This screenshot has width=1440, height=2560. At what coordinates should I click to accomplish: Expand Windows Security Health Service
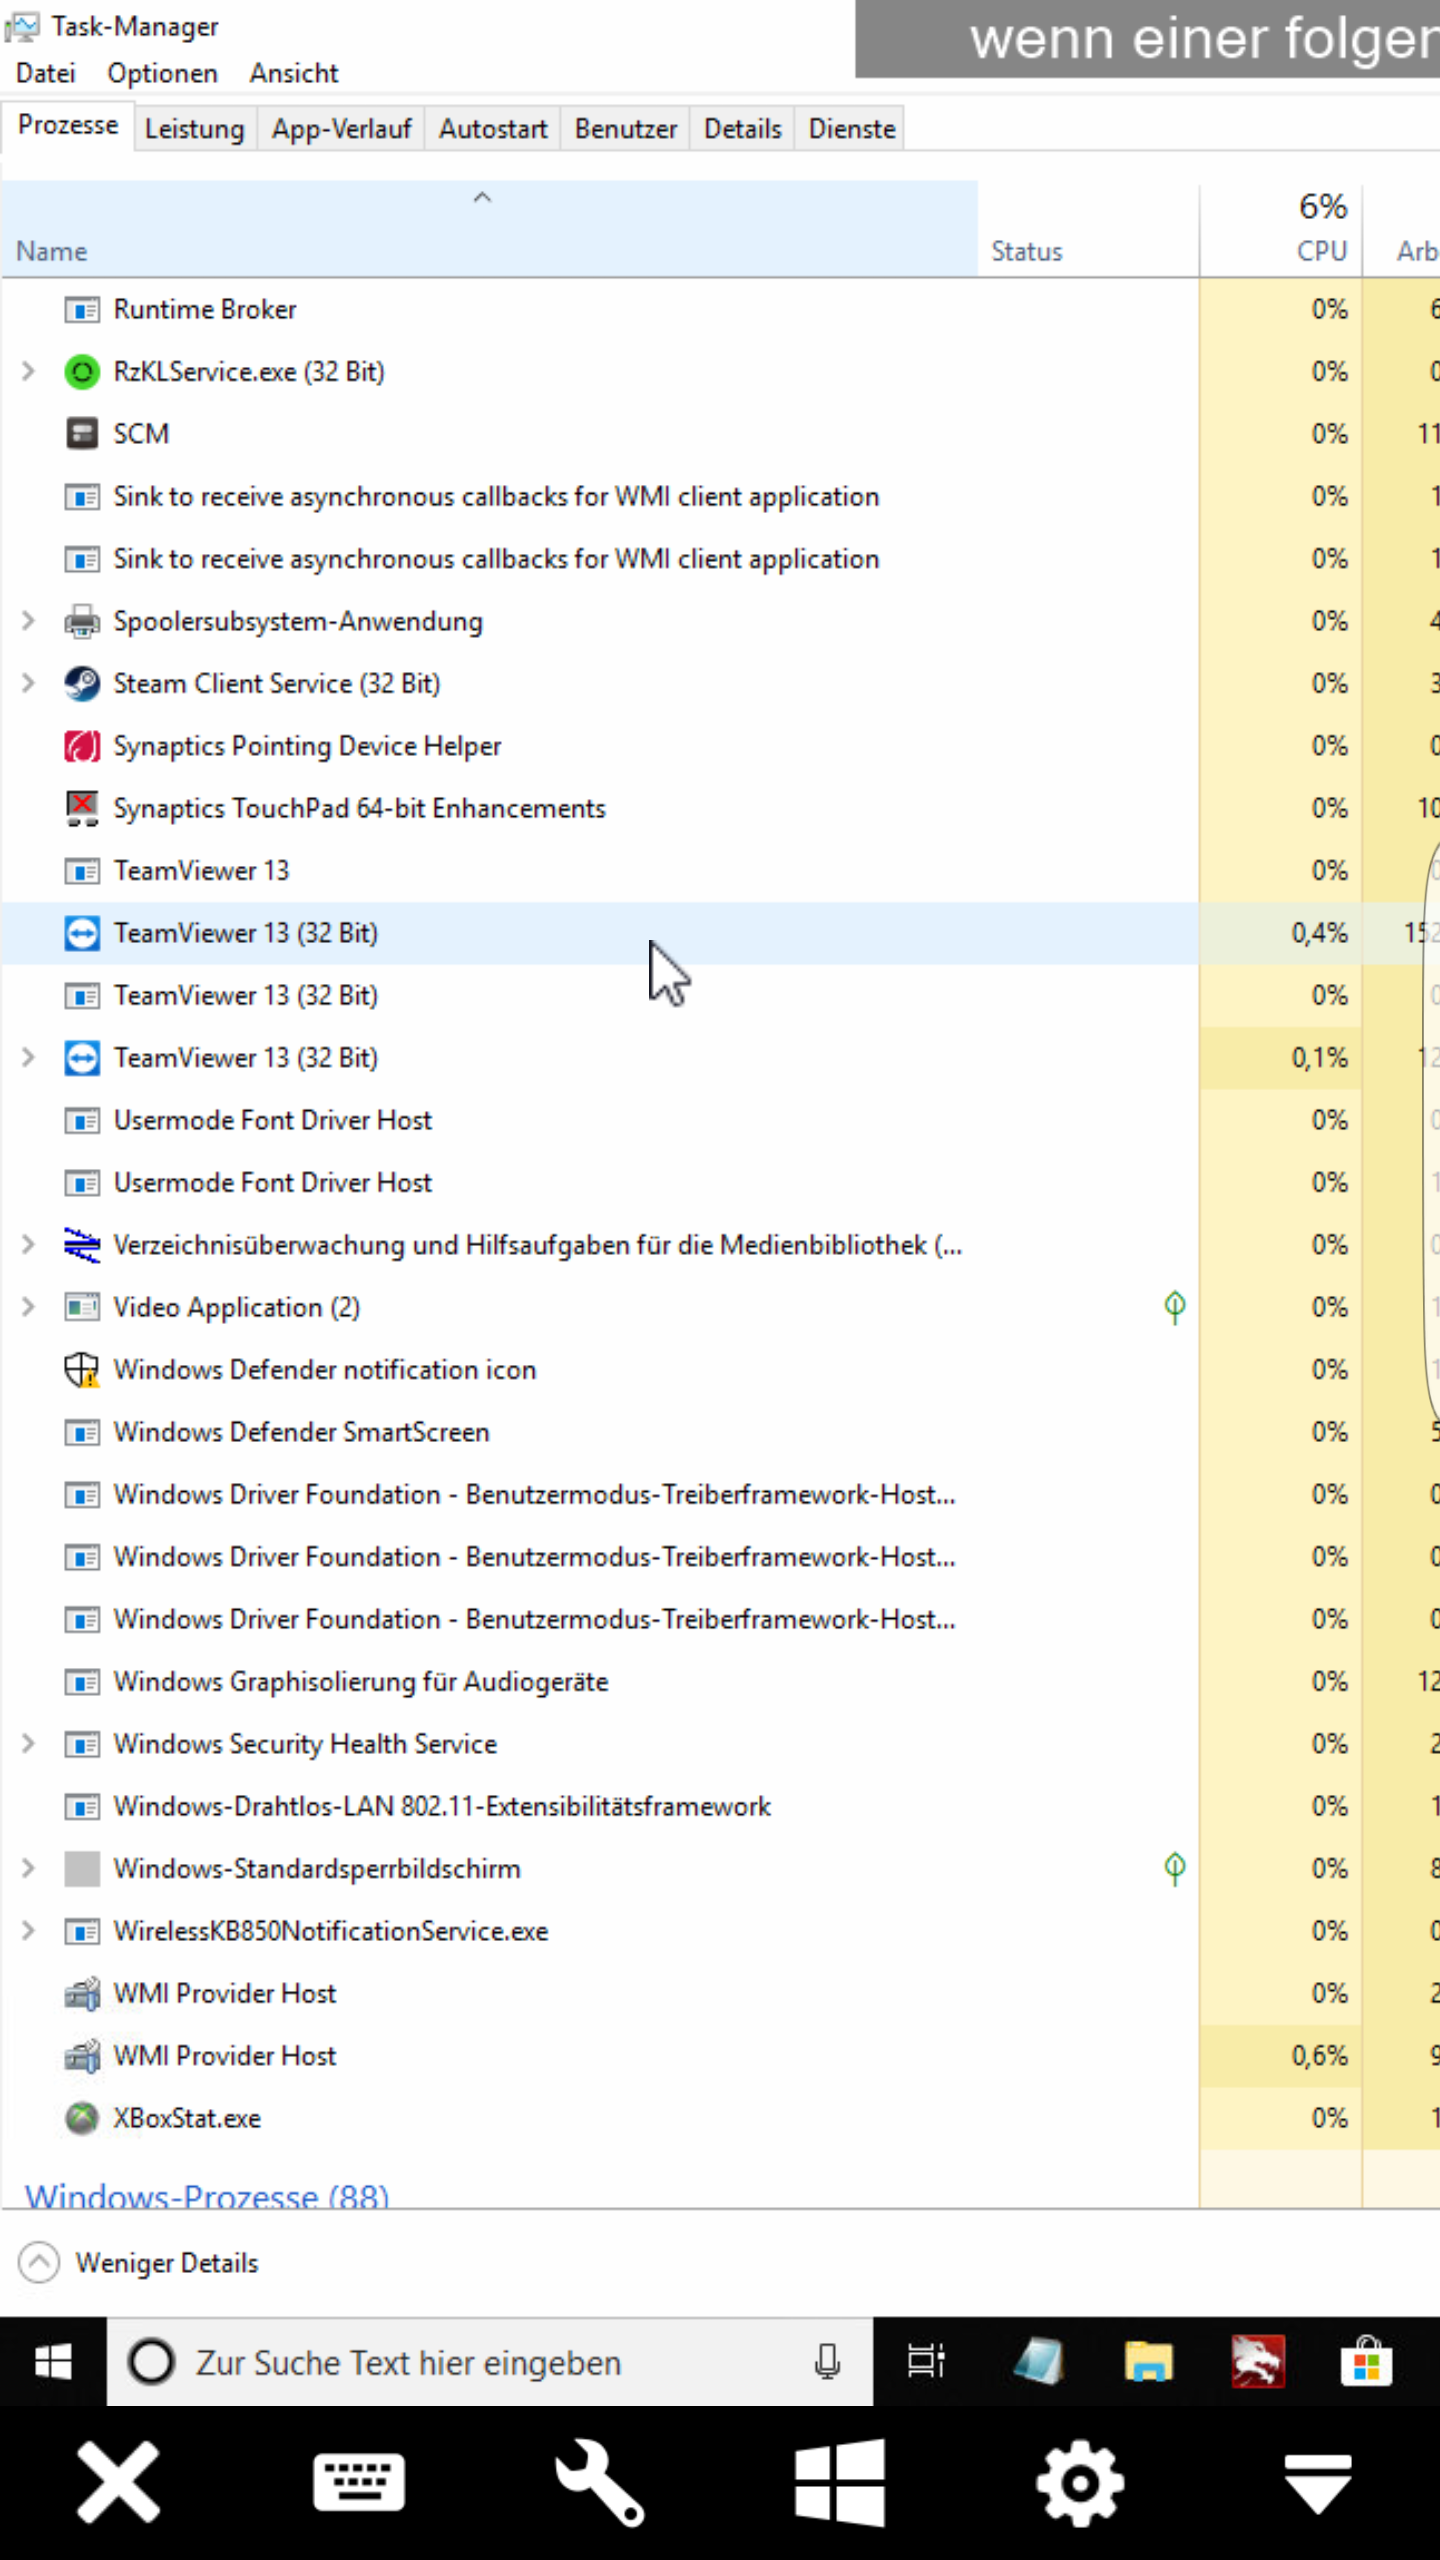point(28,1744)
